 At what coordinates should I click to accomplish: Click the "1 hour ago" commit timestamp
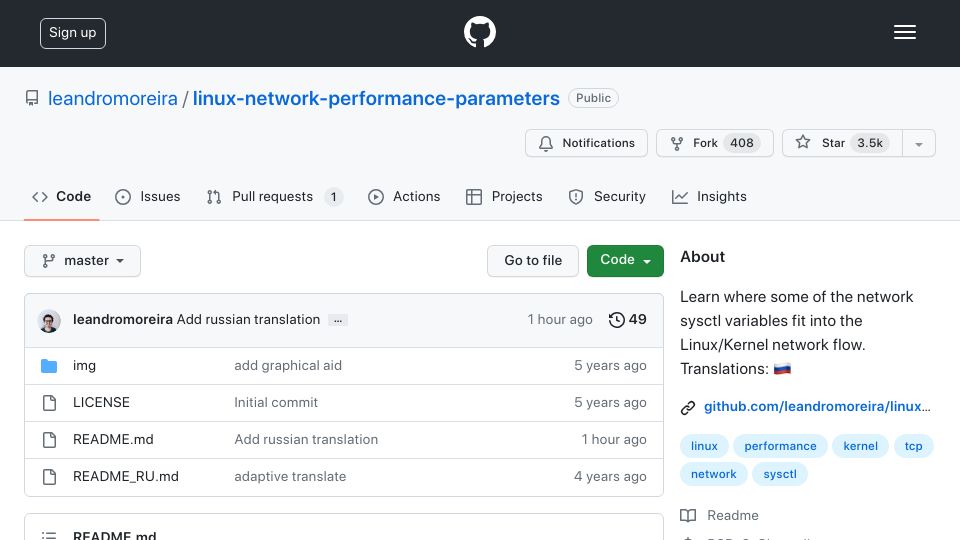(560, 320)
